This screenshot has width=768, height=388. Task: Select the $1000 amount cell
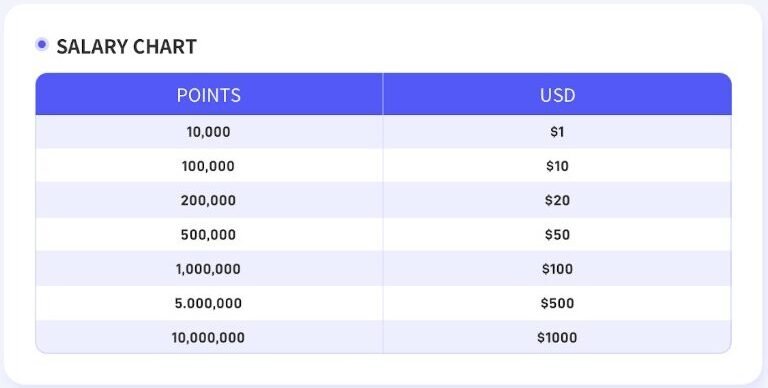[x=557, y=337]
